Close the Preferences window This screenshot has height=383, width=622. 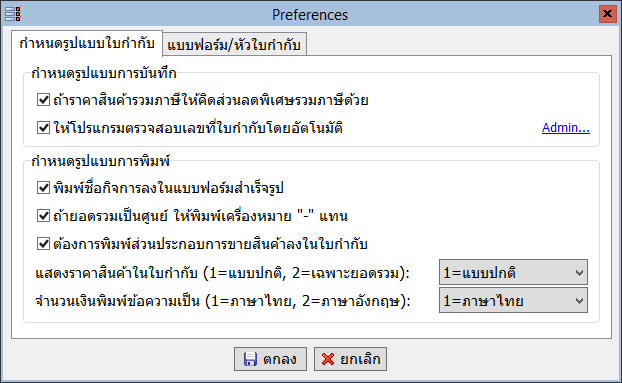pos(607,14)
